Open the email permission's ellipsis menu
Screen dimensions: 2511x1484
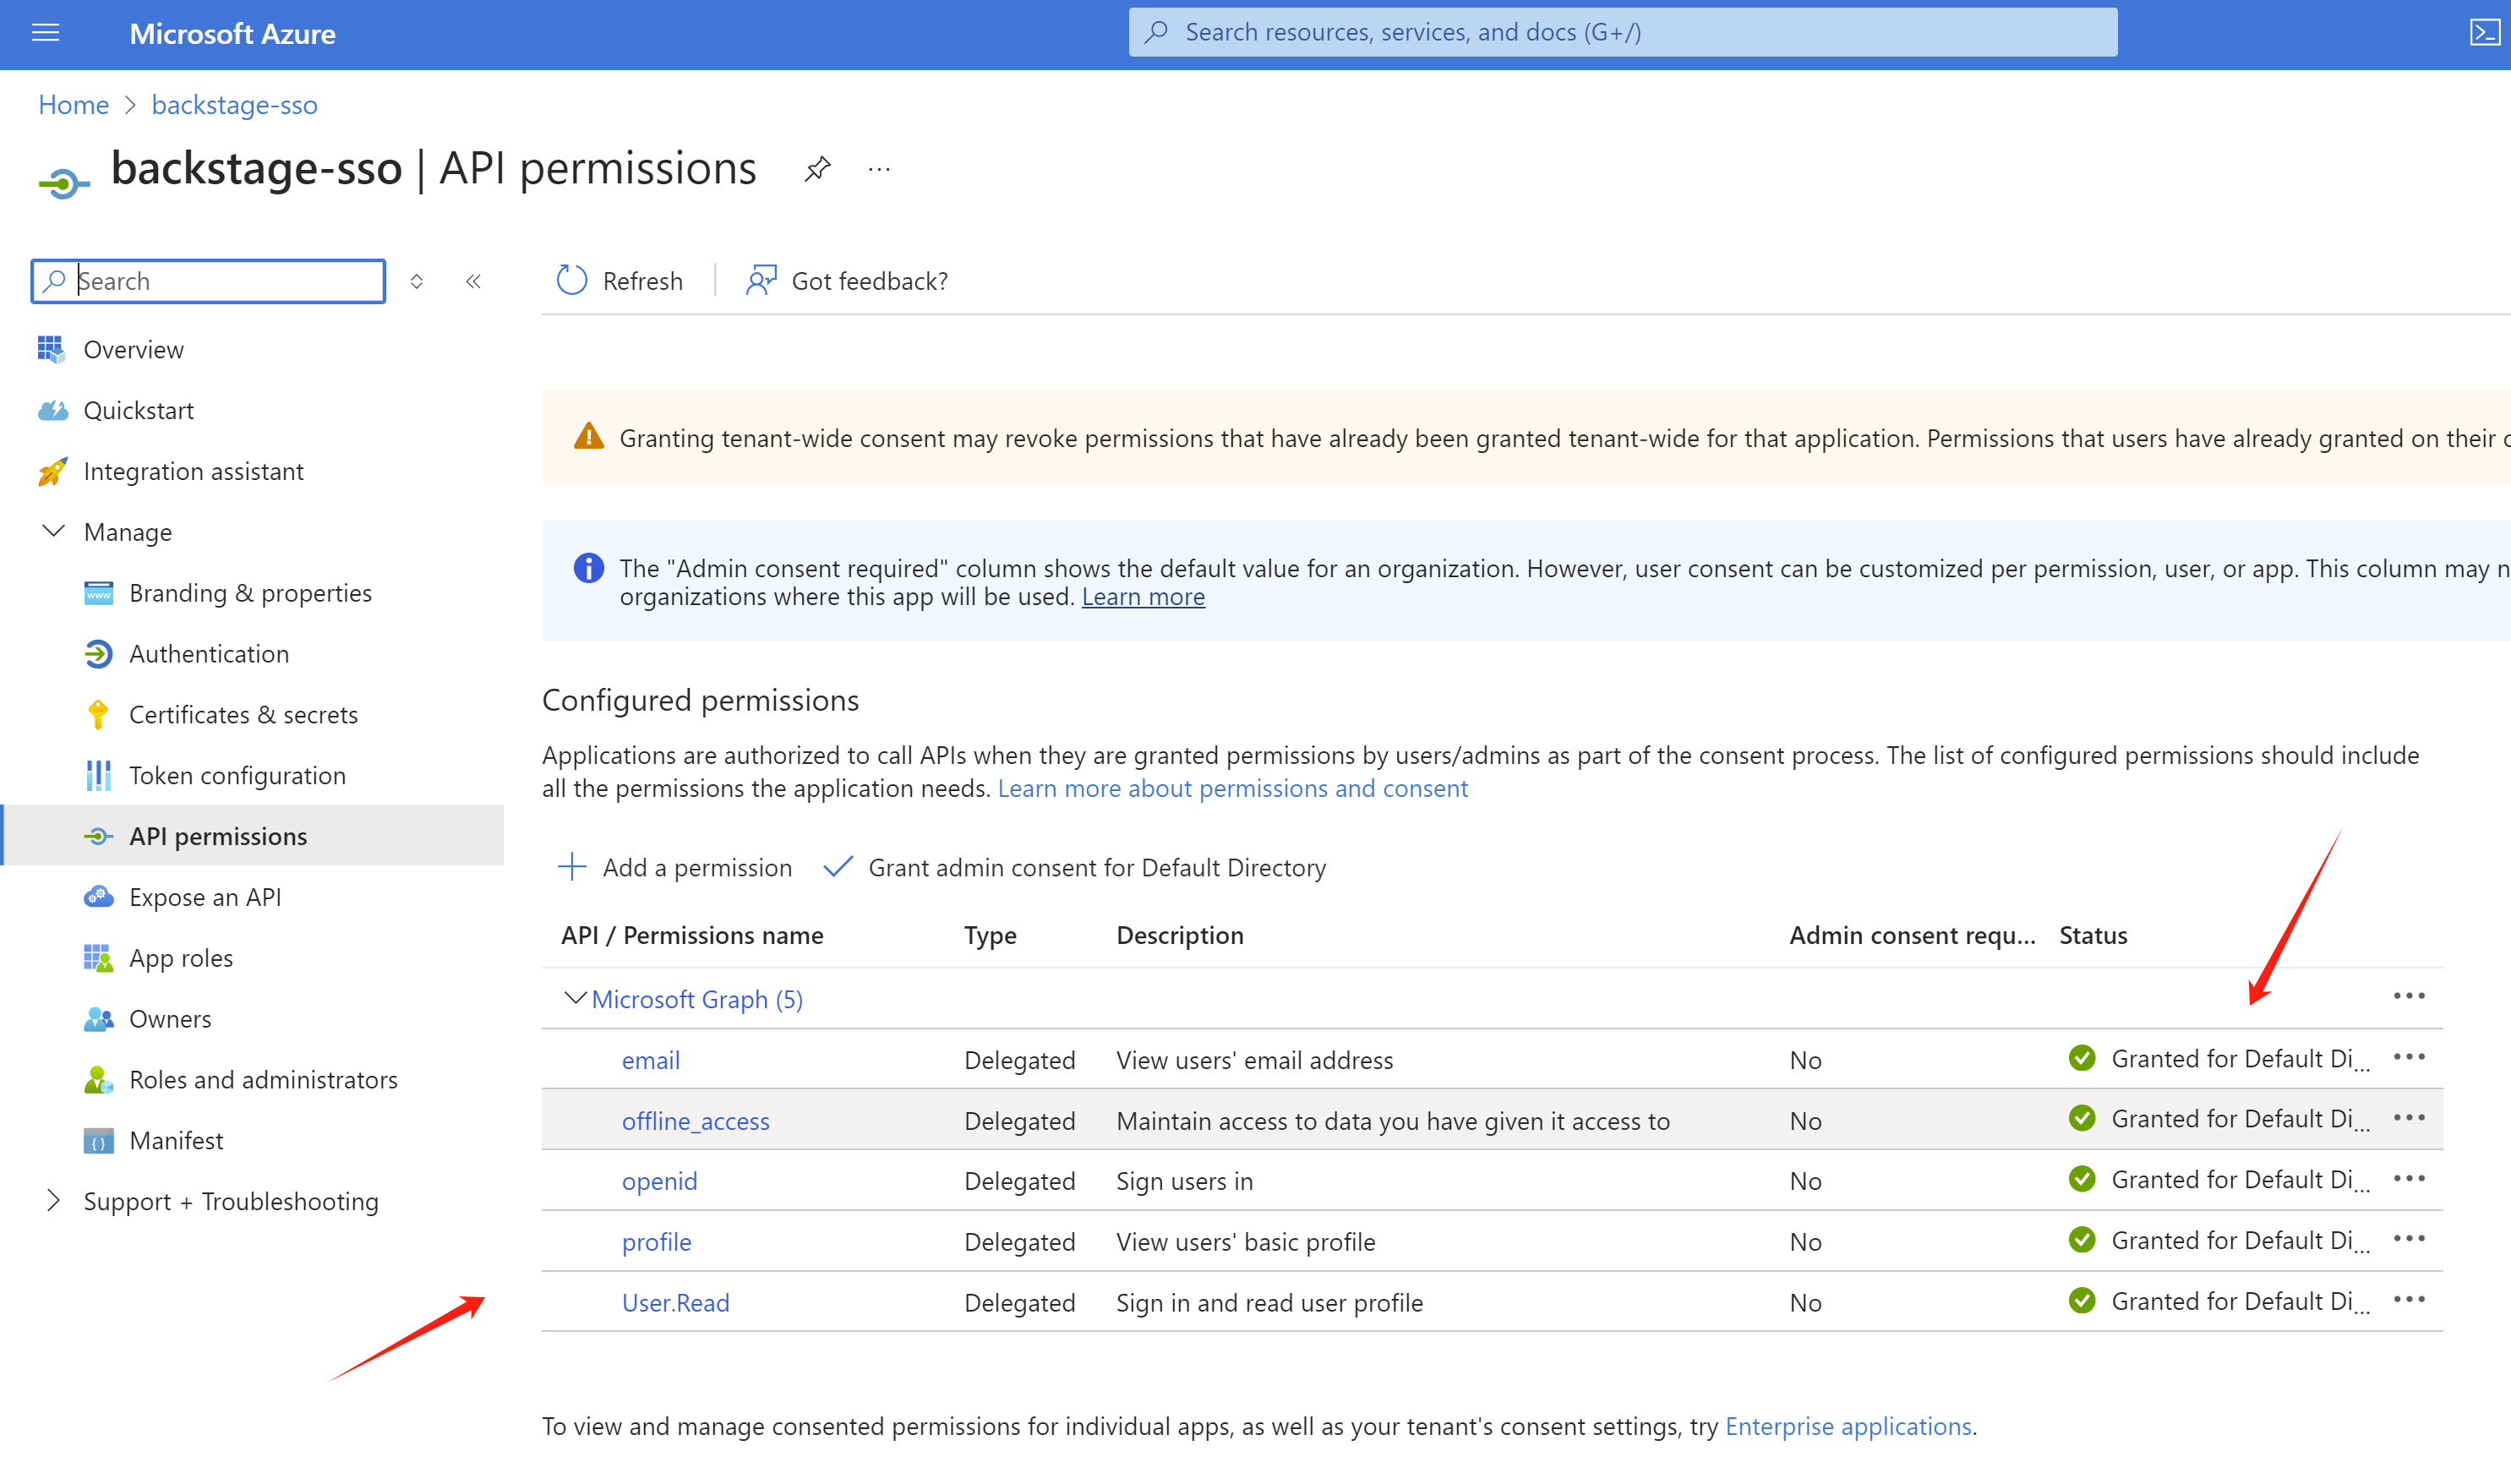coord(2408,1057)
